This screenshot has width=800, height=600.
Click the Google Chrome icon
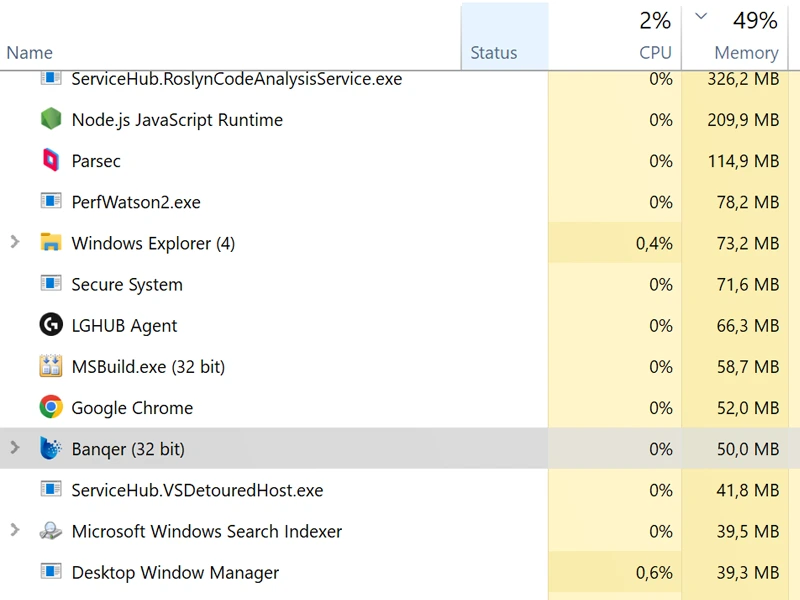tap(51, 407)
